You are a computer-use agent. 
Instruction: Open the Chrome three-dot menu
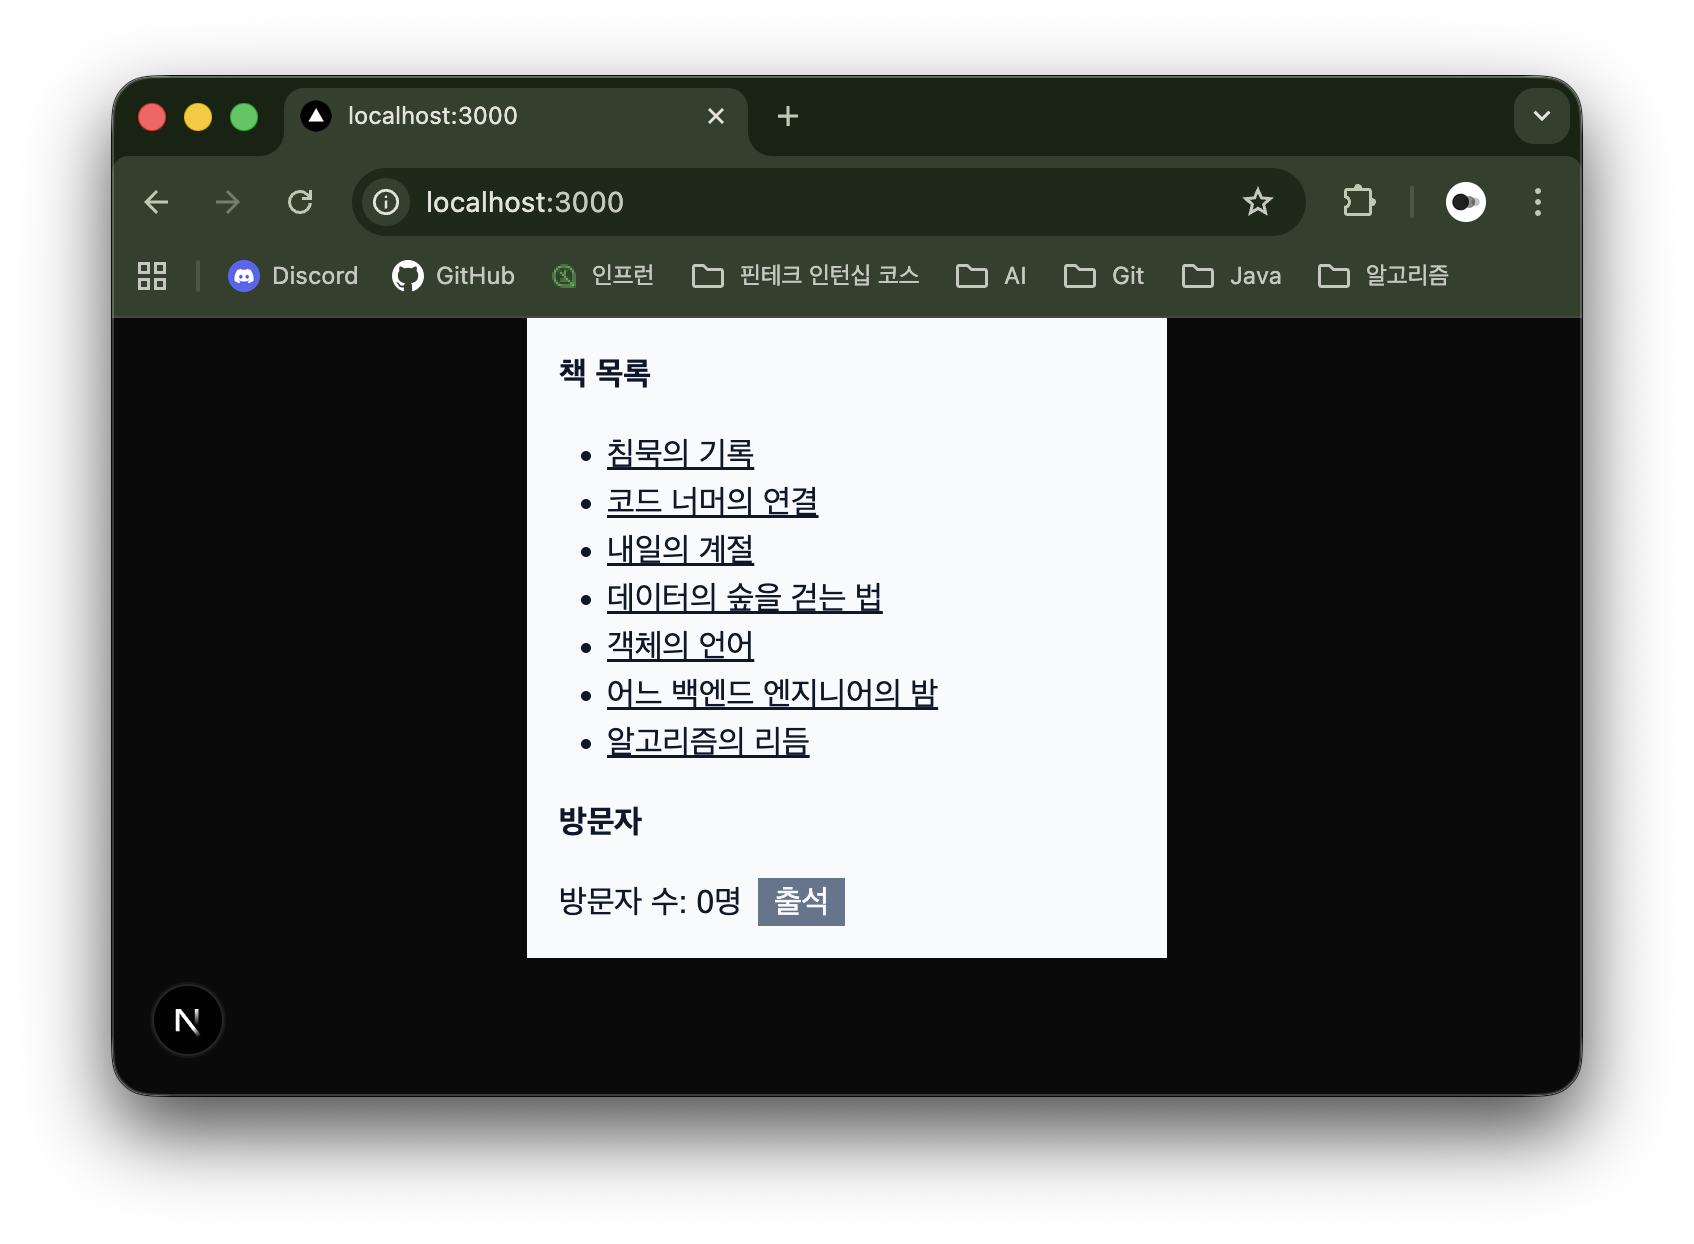point(1537,202)
